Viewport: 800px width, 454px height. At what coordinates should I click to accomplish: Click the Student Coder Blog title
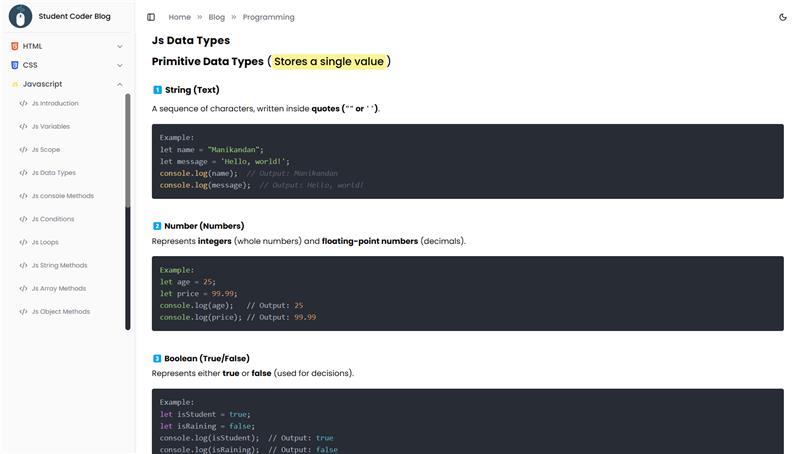(74, 16)
